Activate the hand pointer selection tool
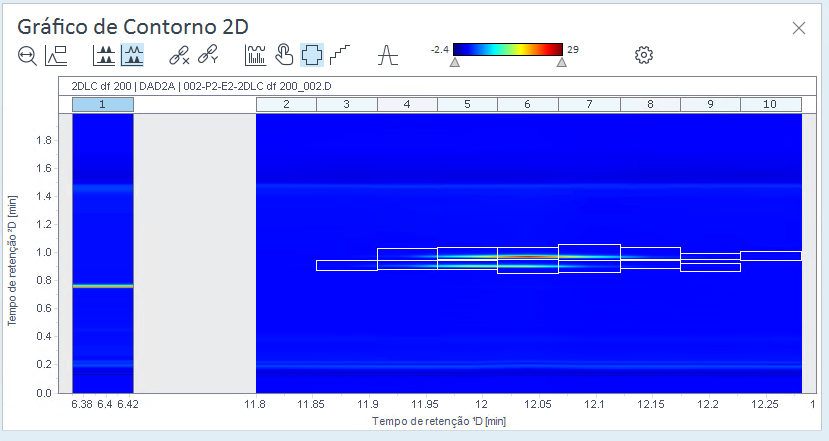The width and height of the screenshot is (829, 441). 284,55
